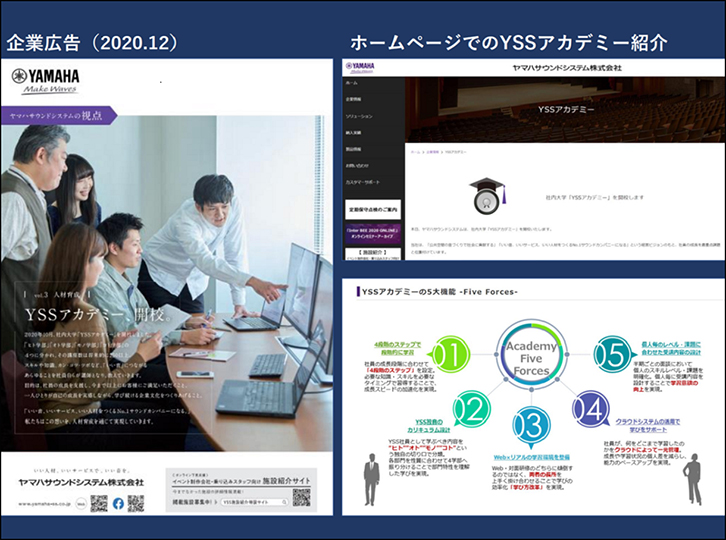Click the 個人毎のレベル・課題に合わせた受講内容の設計 heading link
Screen dimensions: 726x540
[671, 348]
